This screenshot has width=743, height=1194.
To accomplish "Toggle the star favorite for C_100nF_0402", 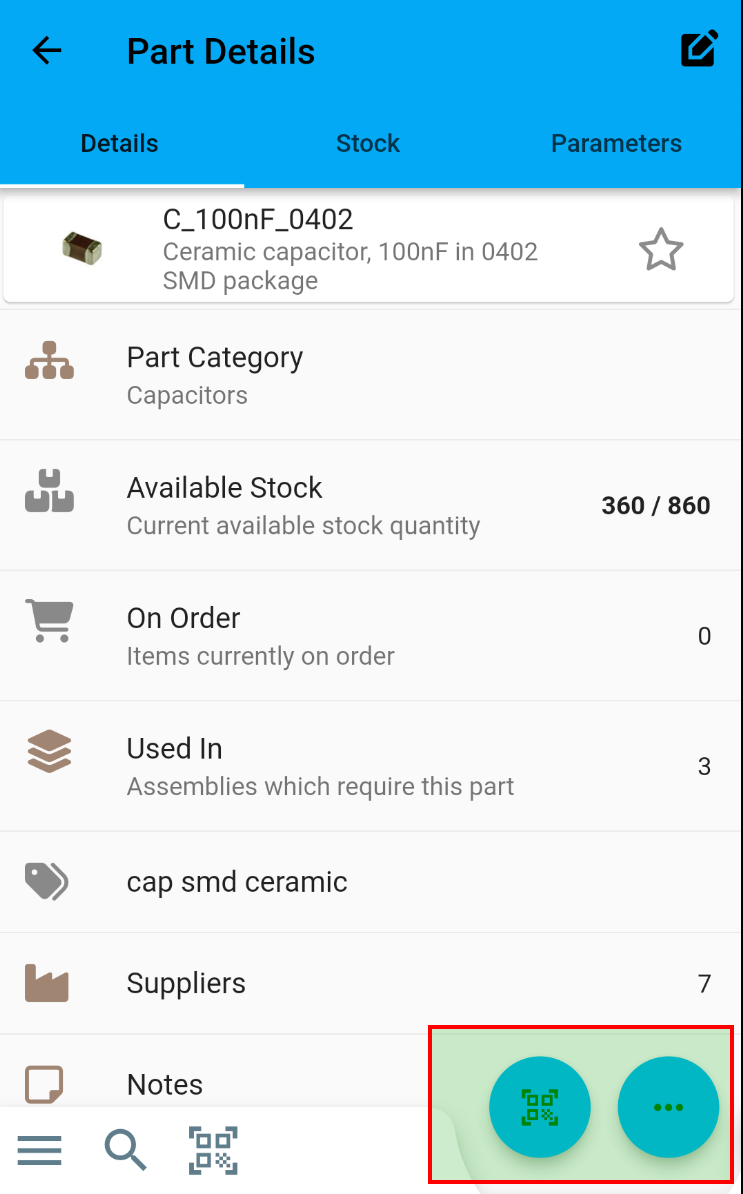I will pyautogui.click(x=661, y=250).
